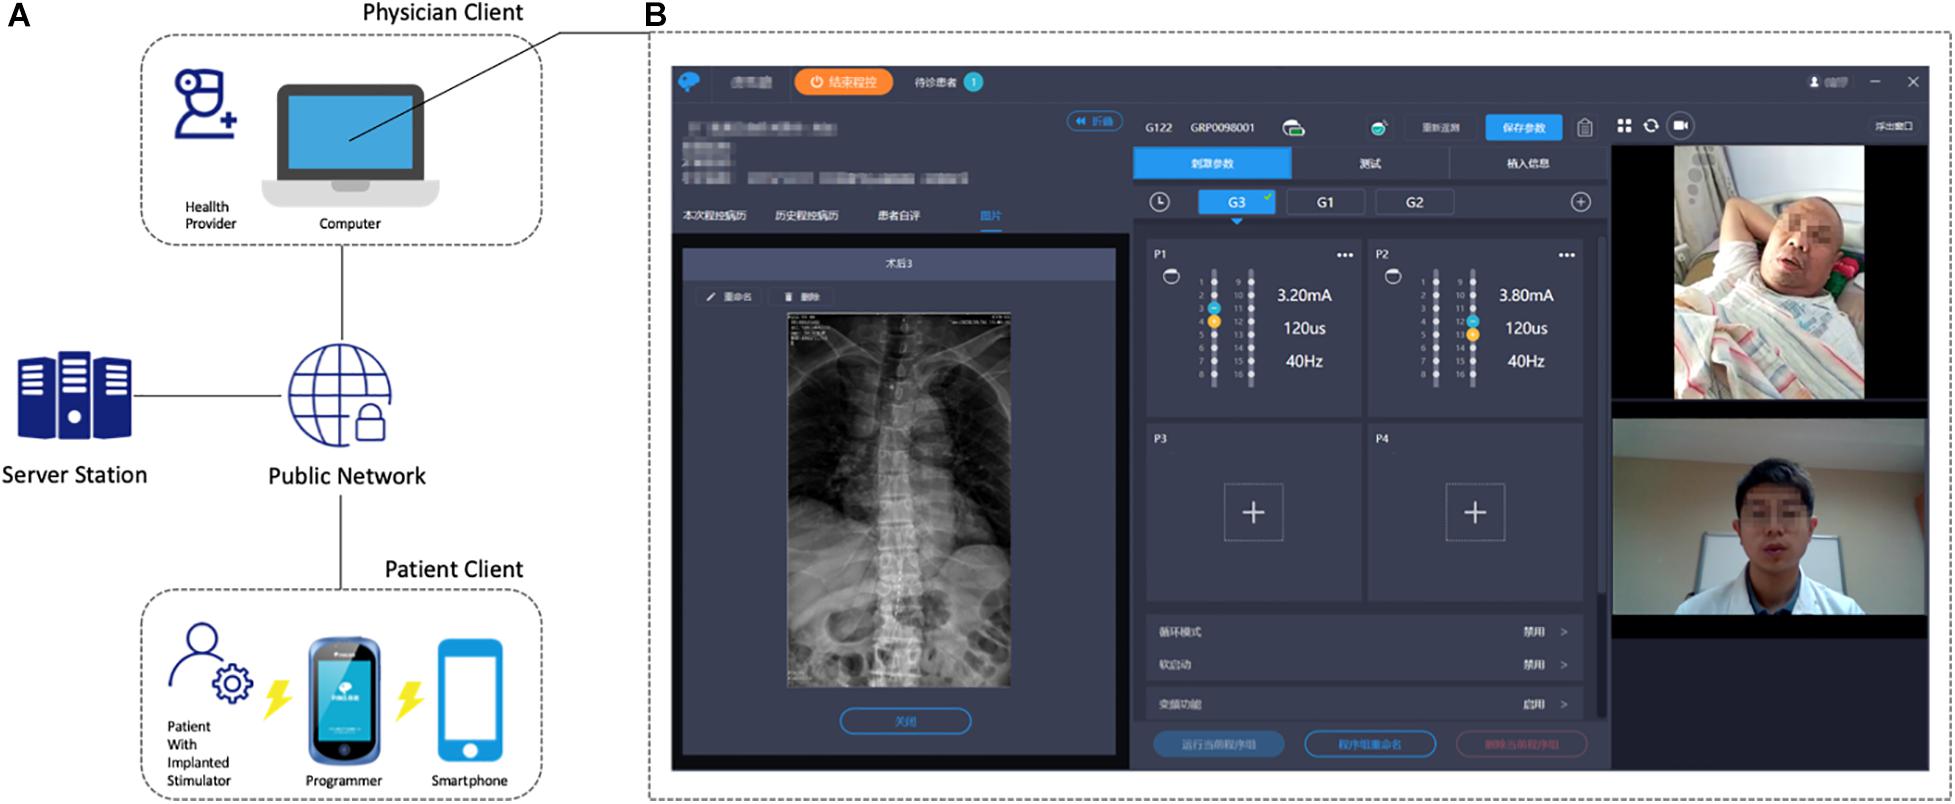Screen dimensions: 1955x804
Task: Toggle the video camera icon
Action: [1681, 125]
